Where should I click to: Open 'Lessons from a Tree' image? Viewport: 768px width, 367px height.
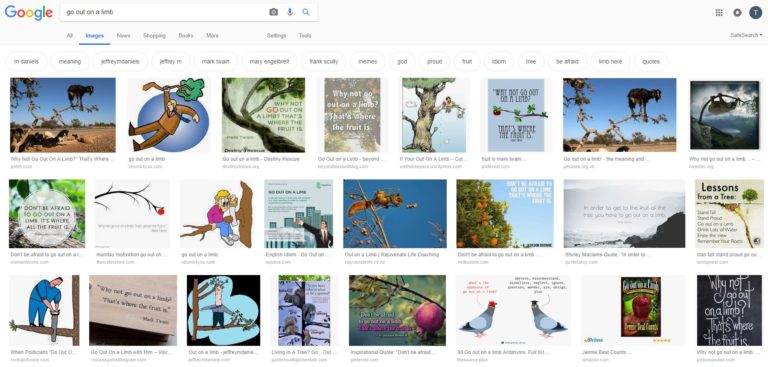(729, 214)
